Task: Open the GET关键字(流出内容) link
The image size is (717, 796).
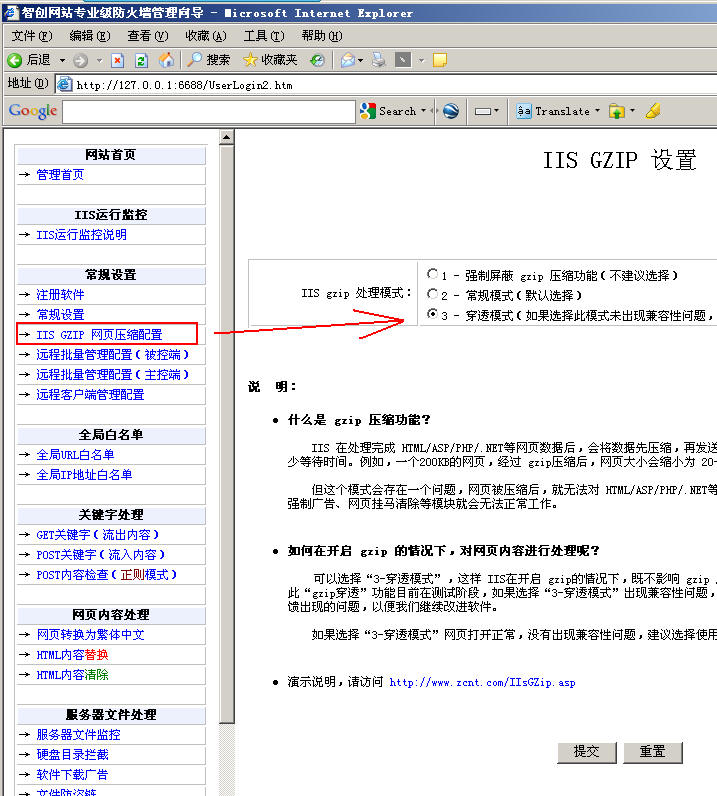Action: pyautogui.click(x=97, y=535)
